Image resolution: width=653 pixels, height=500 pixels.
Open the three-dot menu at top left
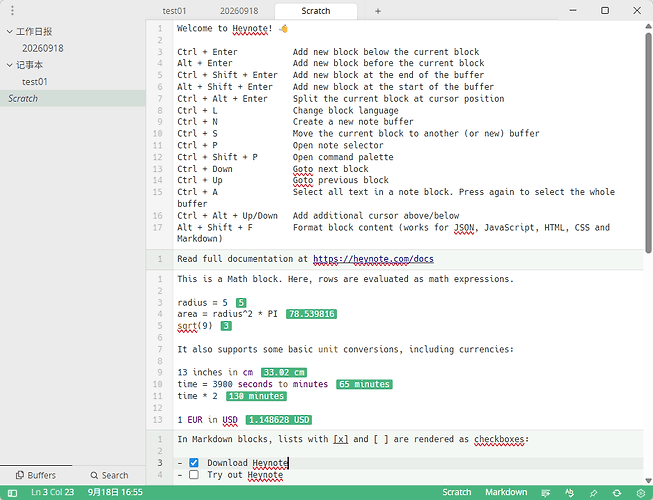[12, 10]
